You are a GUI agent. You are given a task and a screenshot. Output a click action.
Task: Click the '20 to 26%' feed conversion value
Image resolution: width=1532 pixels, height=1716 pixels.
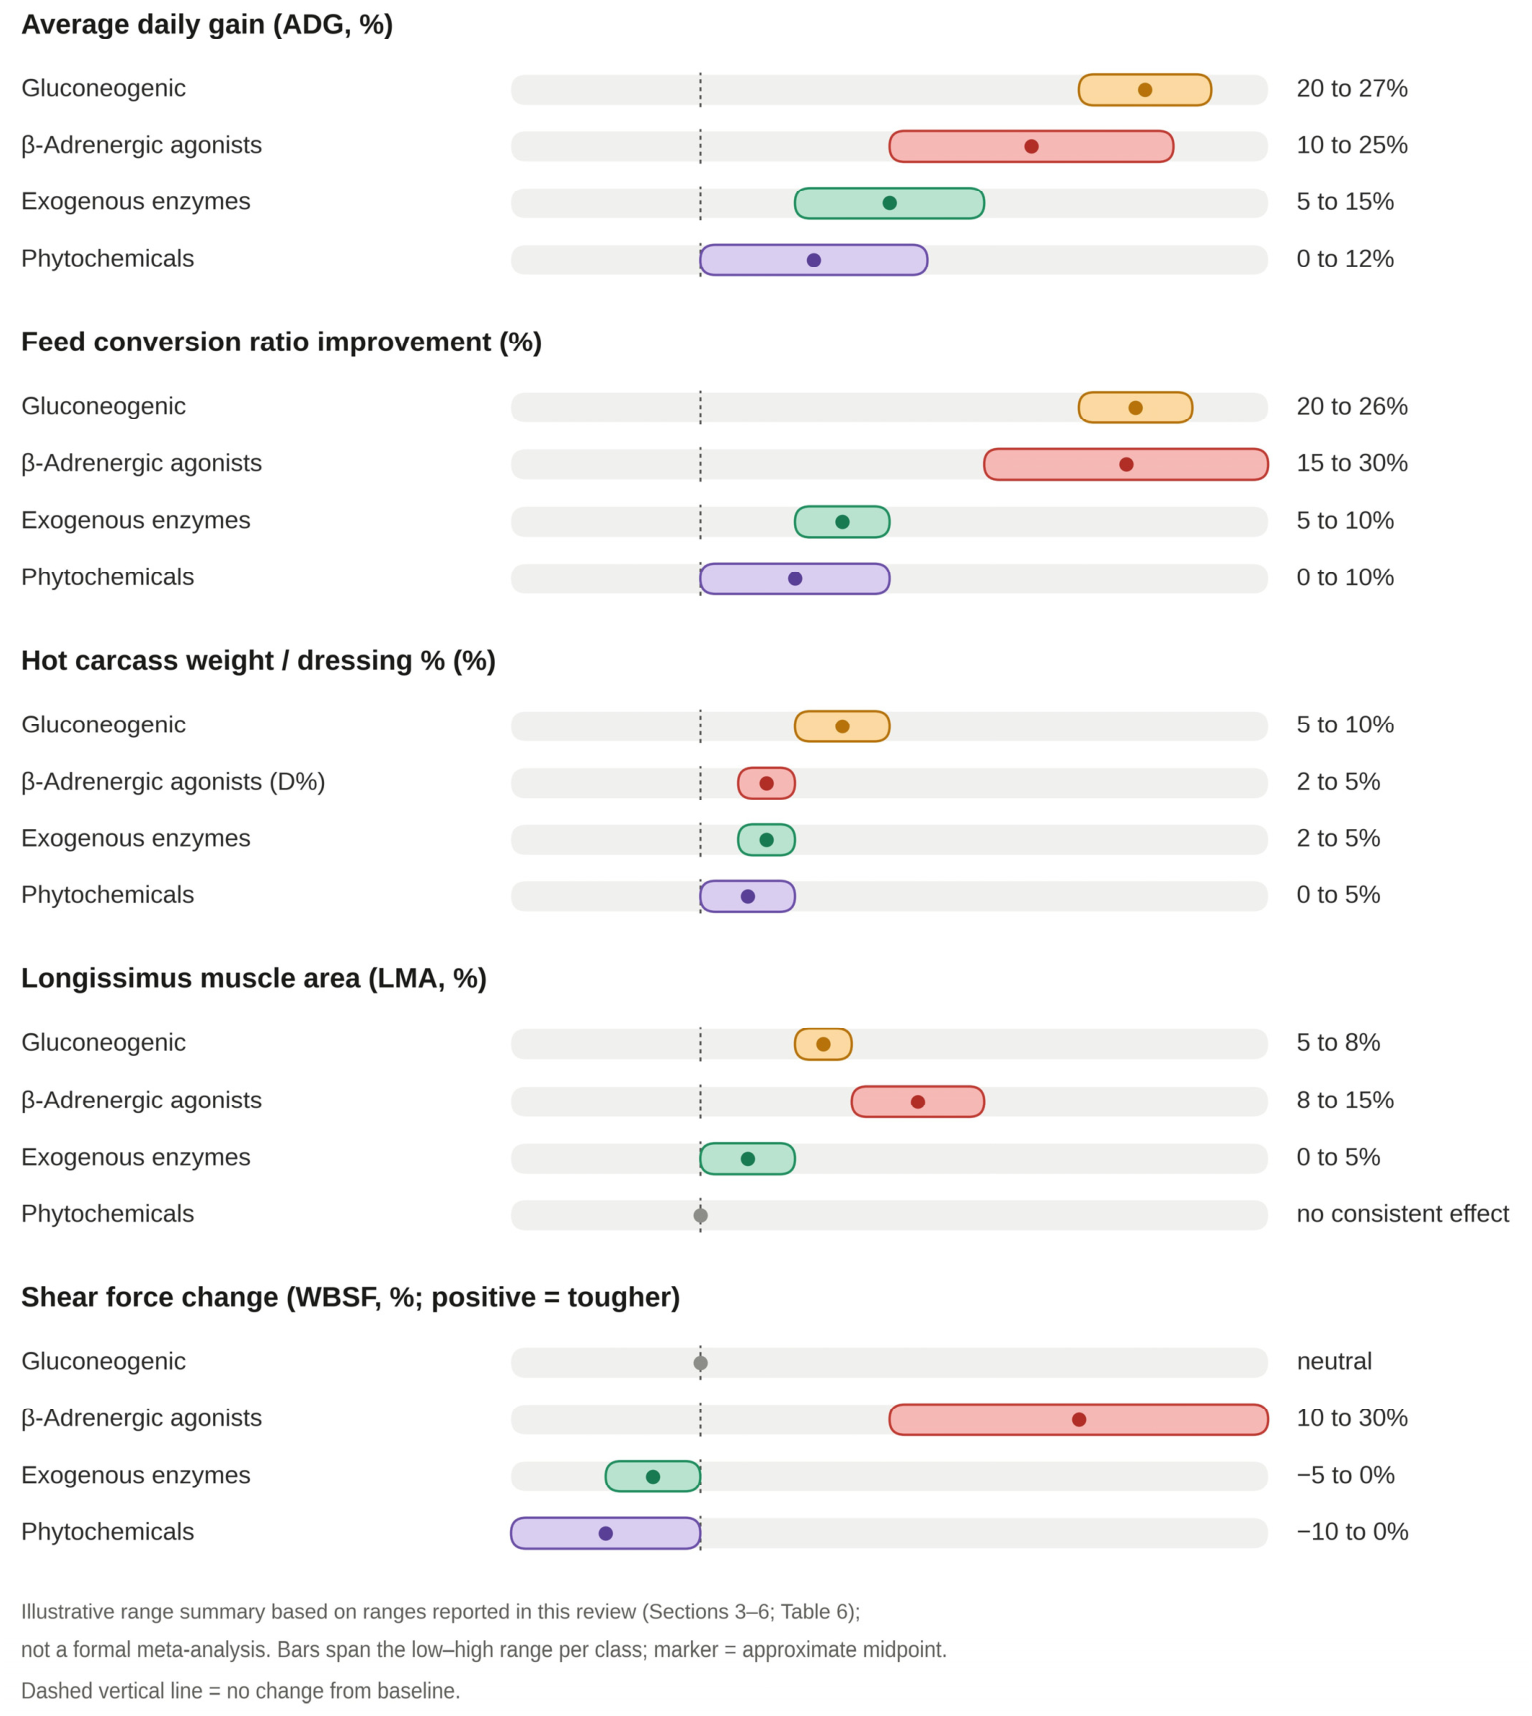[x=1351, y=407]
